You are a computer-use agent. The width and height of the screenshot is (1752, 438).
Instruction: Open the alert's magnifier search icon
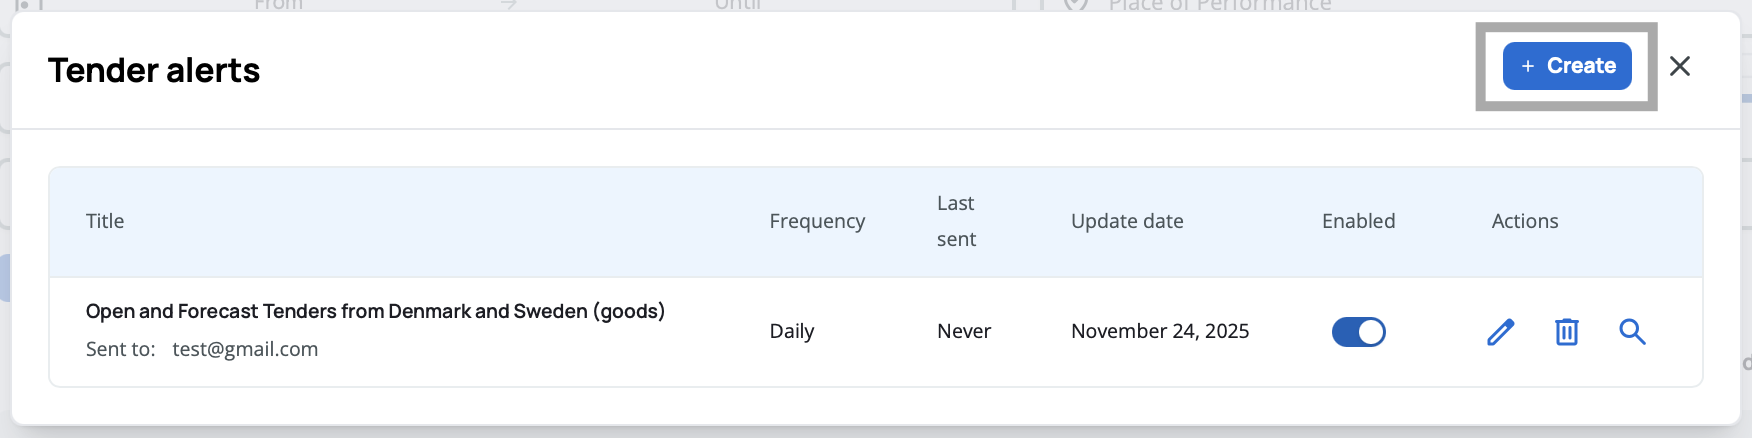1632,332
